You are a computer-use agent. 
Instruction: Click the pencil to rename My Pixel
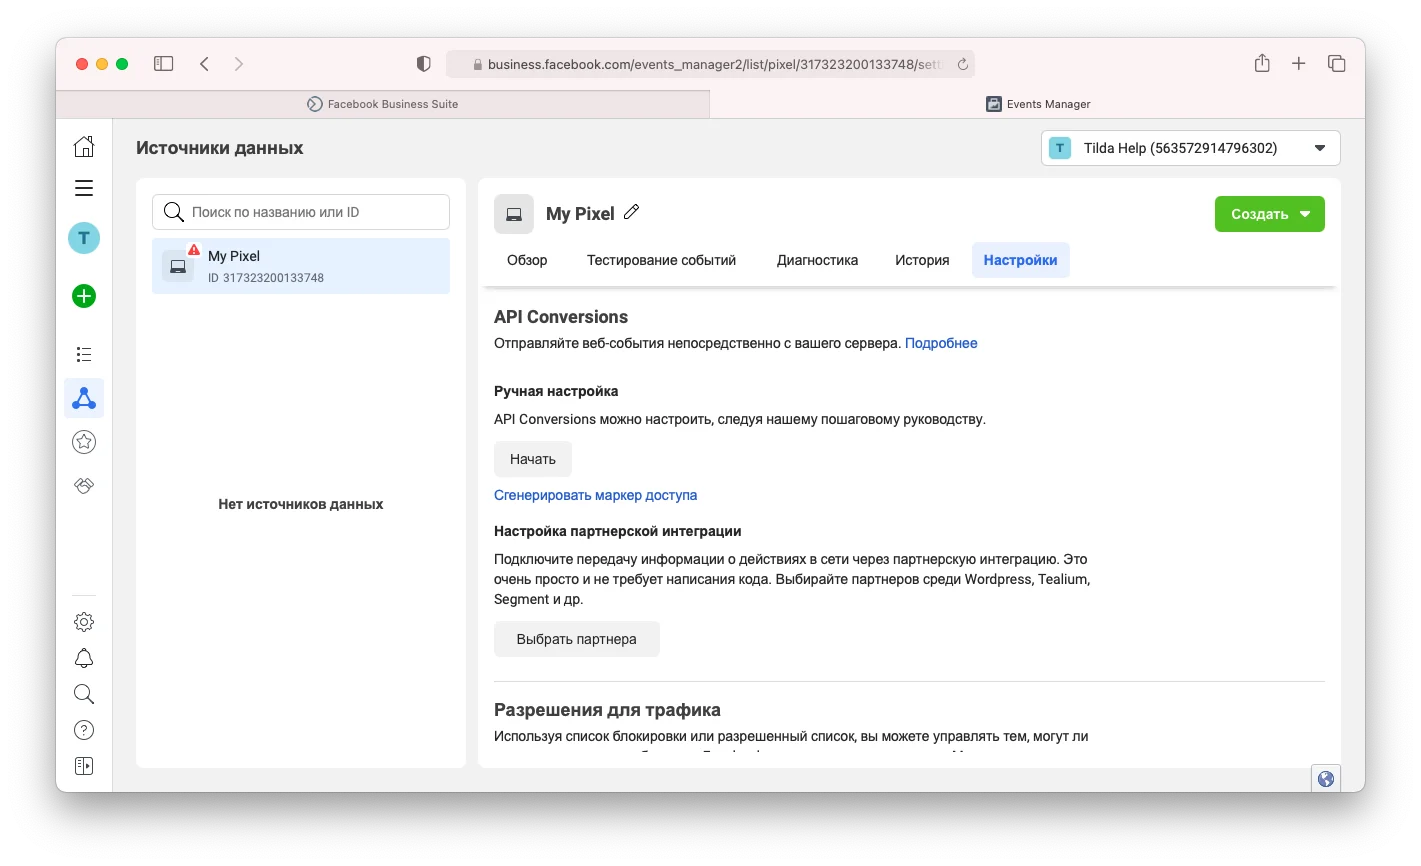point(631,212)
